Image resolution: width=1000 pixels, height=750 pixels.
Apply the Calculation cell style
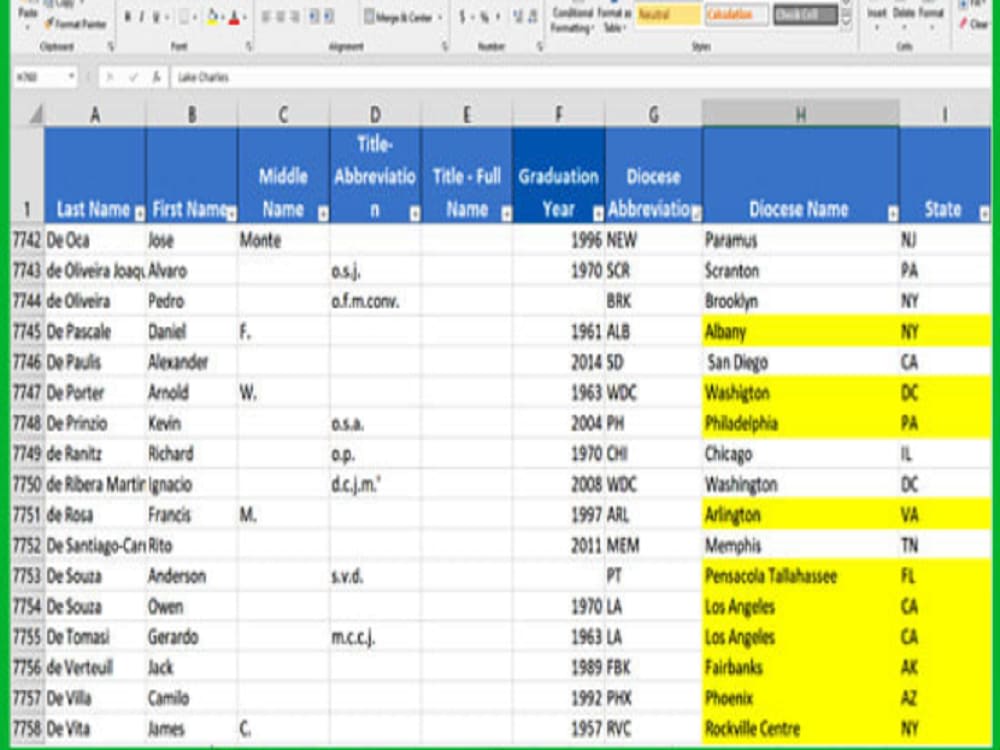coord(737,14)
